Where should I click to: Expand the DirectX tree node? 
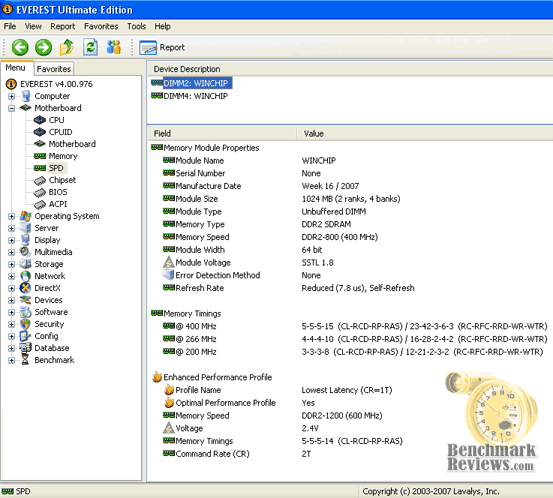(11, 288)
